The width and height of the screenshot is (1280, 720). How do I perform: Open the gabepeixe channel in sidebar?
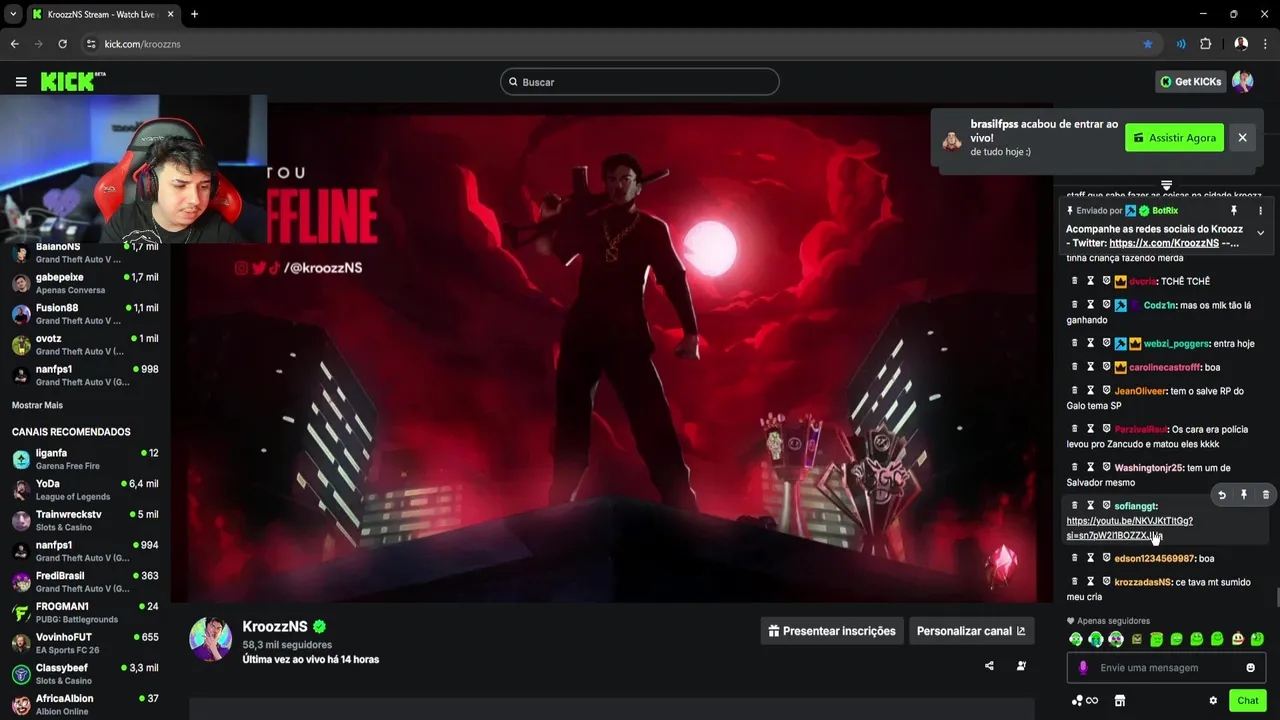[x=85, y=283]
